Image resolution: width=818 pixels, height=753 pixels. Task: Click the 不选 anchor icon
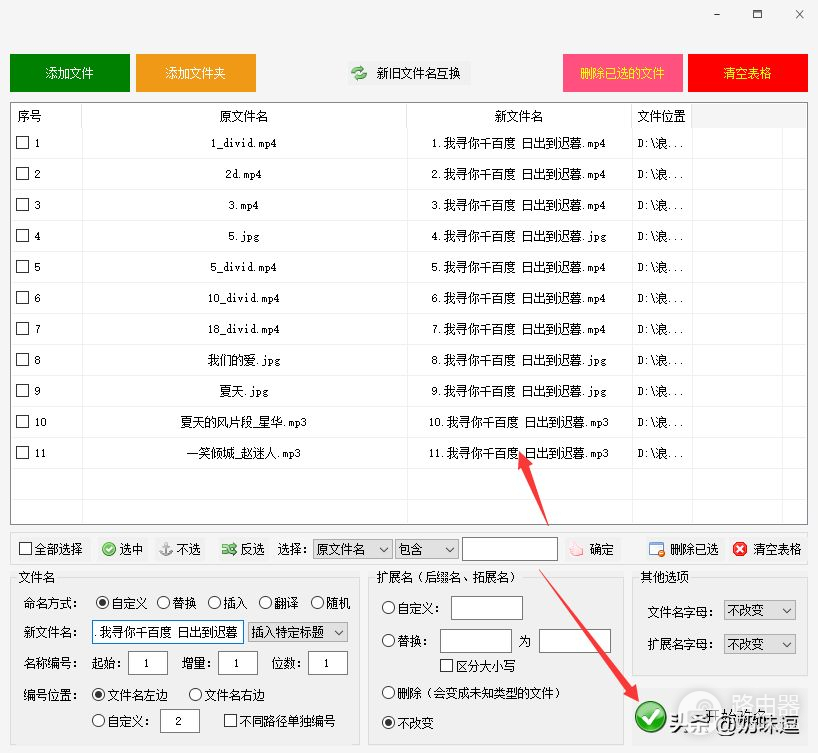(166, 549)
